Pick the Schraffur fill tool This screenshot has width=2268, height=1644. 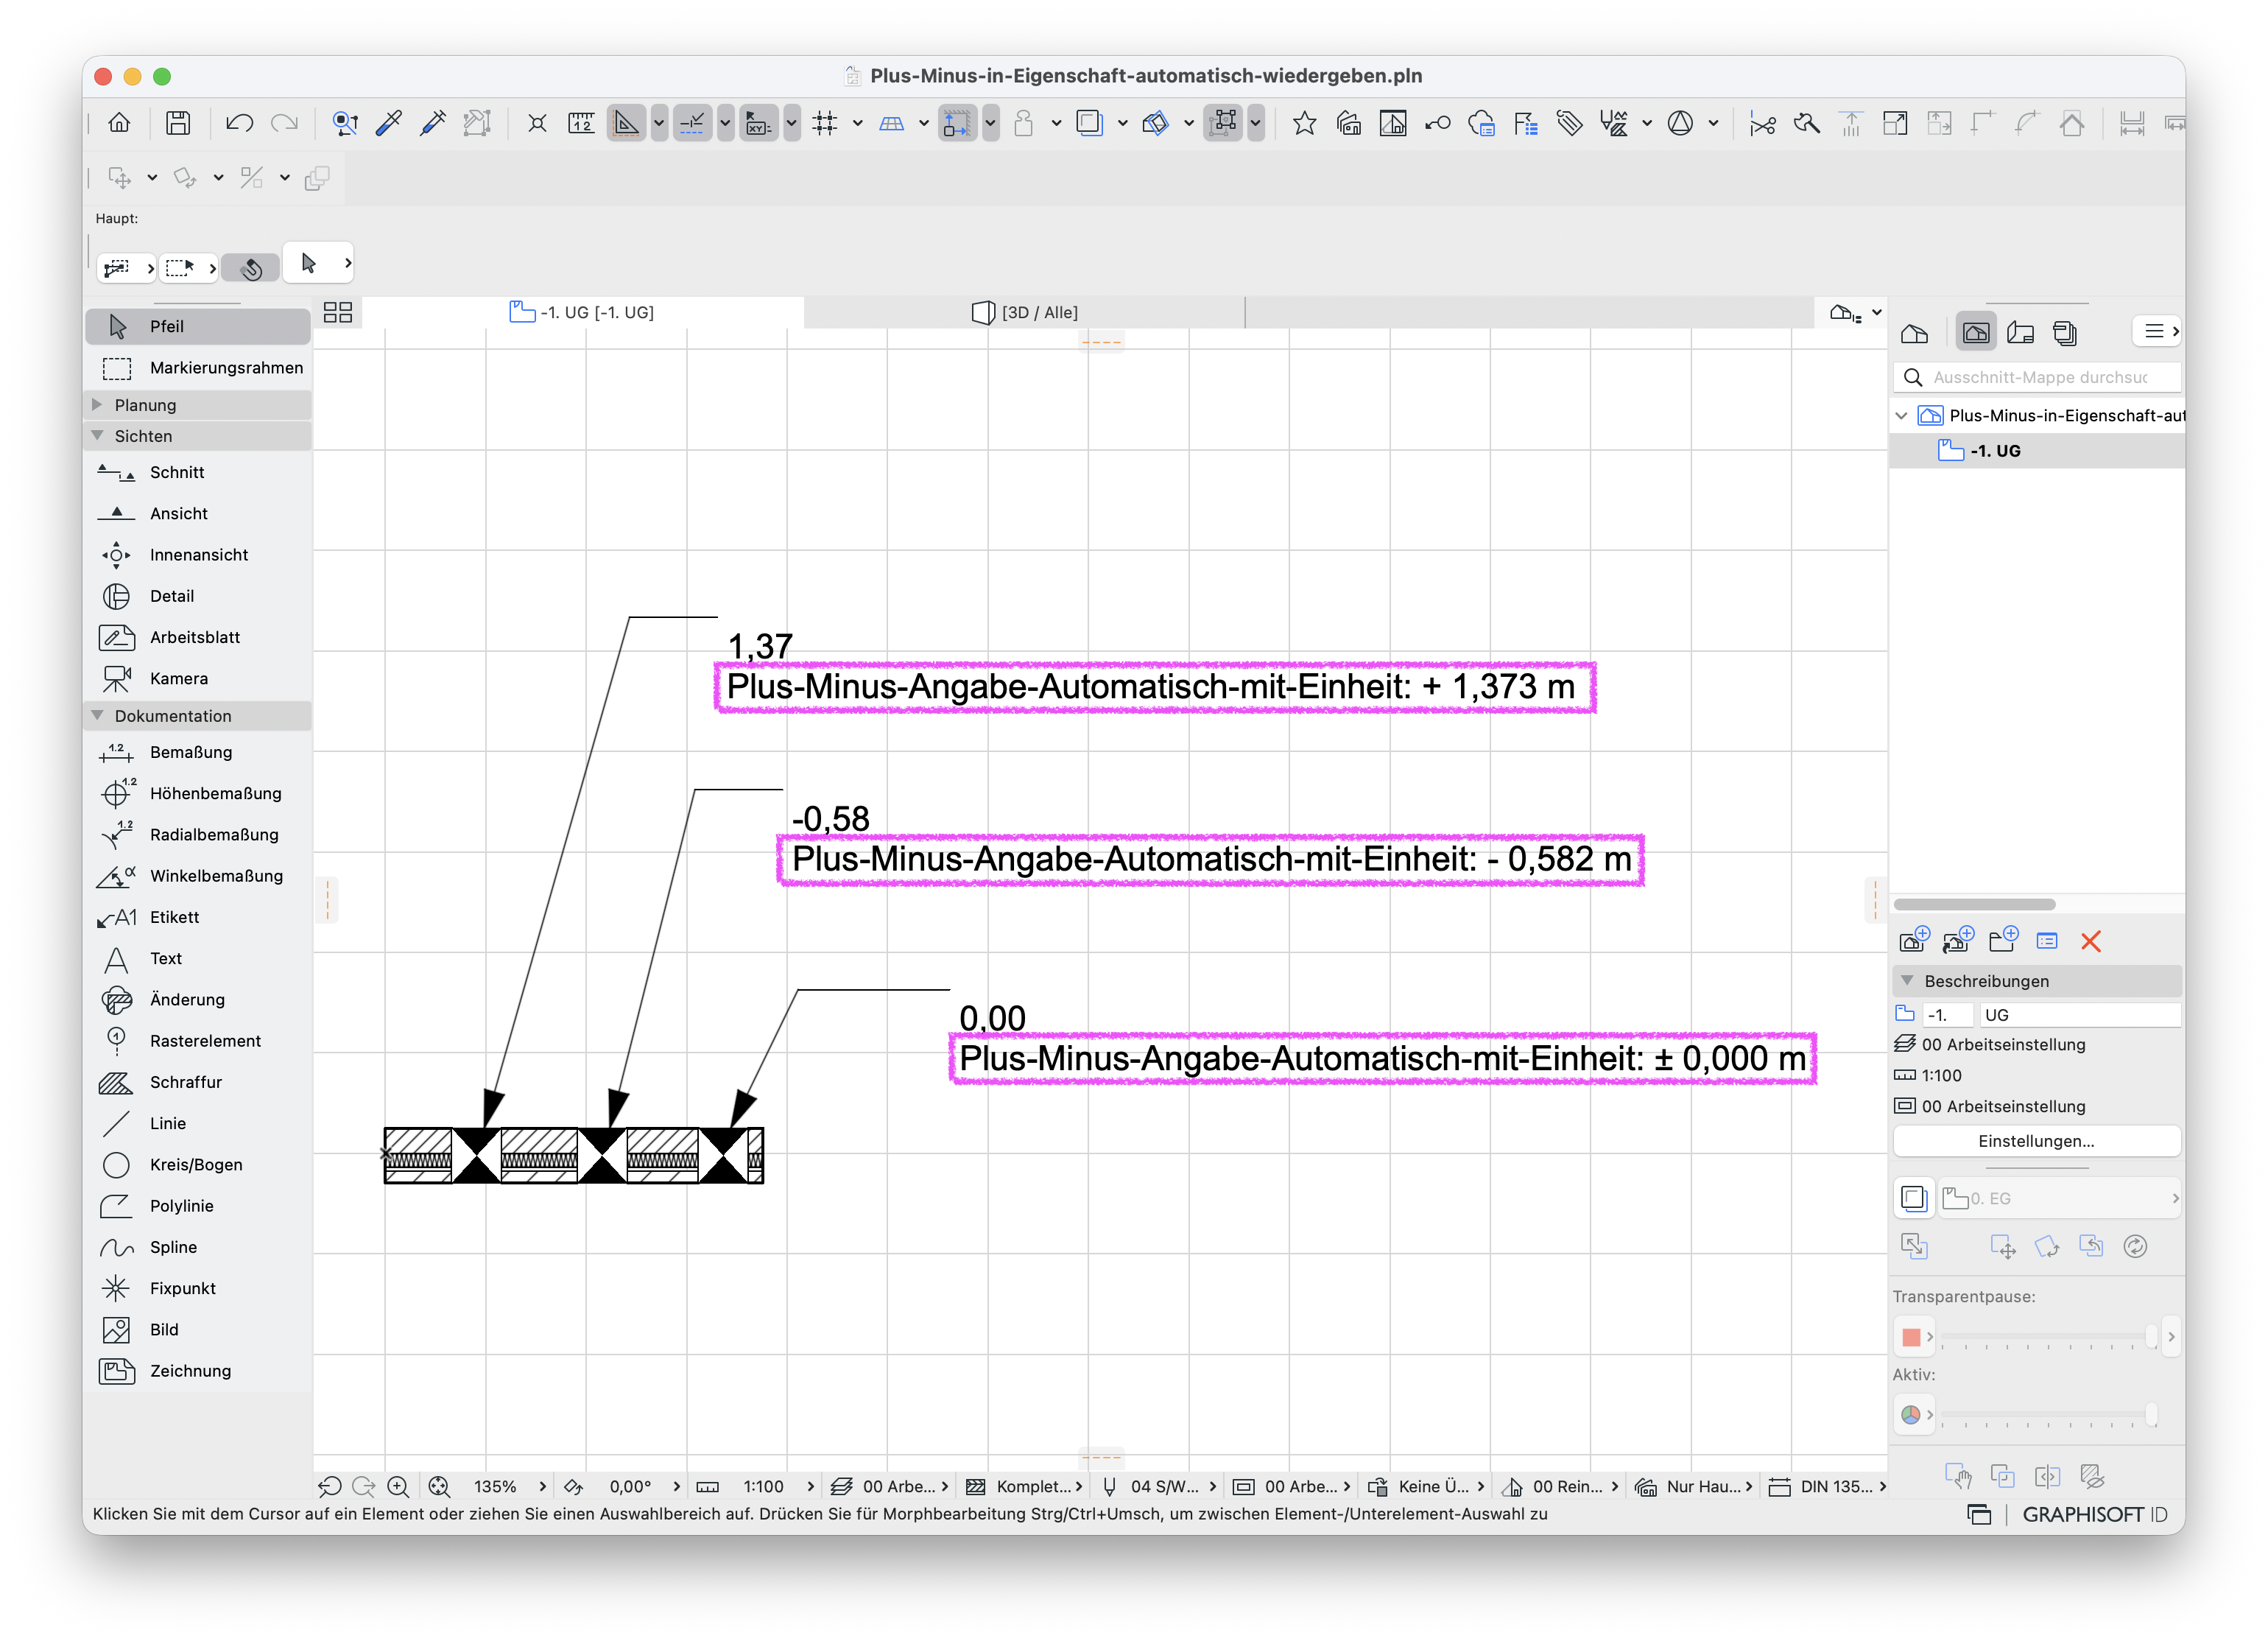(x=198, y=1082)
